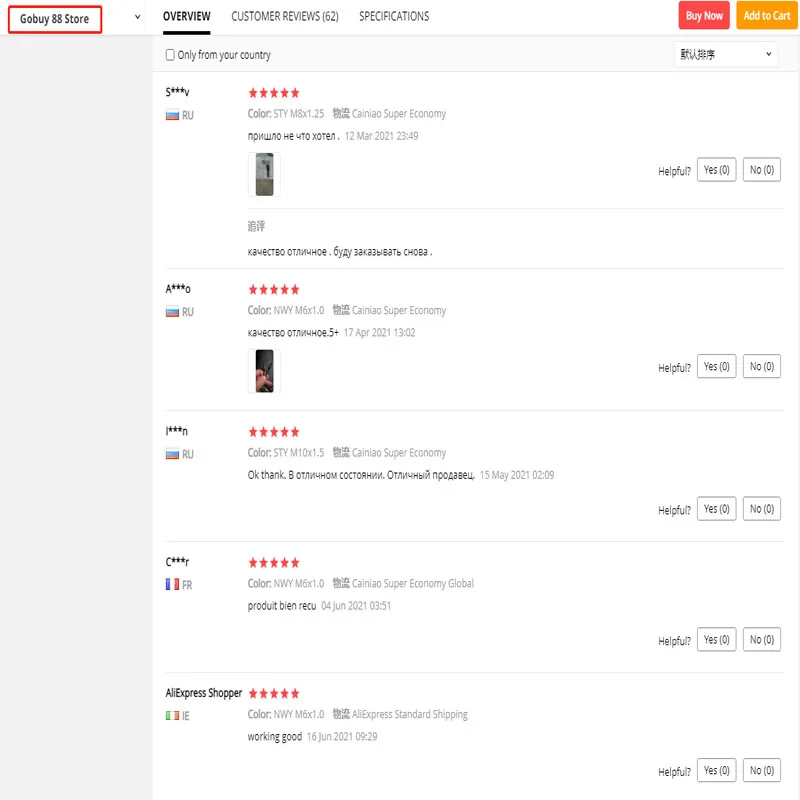Open the photo thumbnail in S***v's review

(264, 175)
